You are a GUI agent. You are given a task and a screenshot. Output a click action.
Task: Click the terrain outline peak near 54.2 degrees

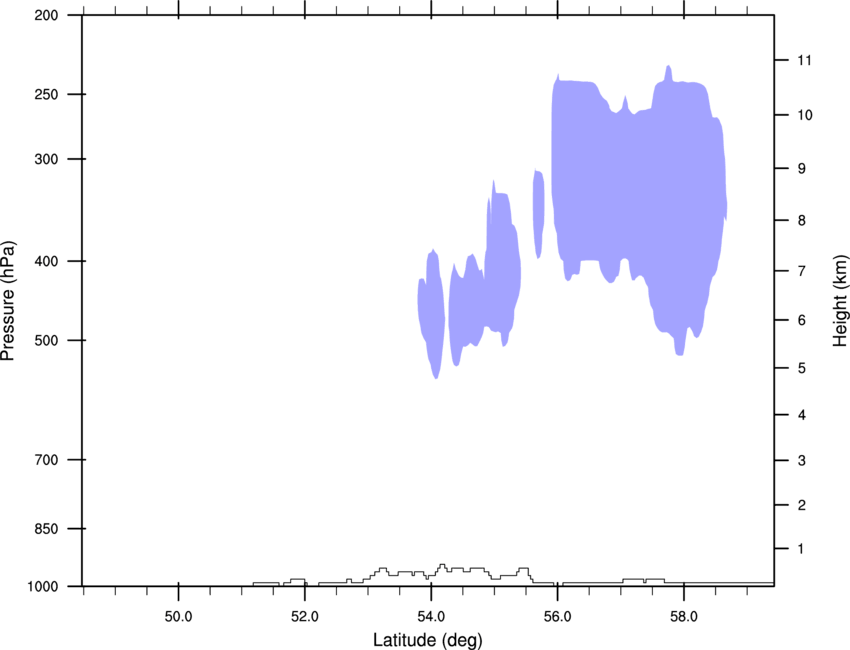(442, 567)
